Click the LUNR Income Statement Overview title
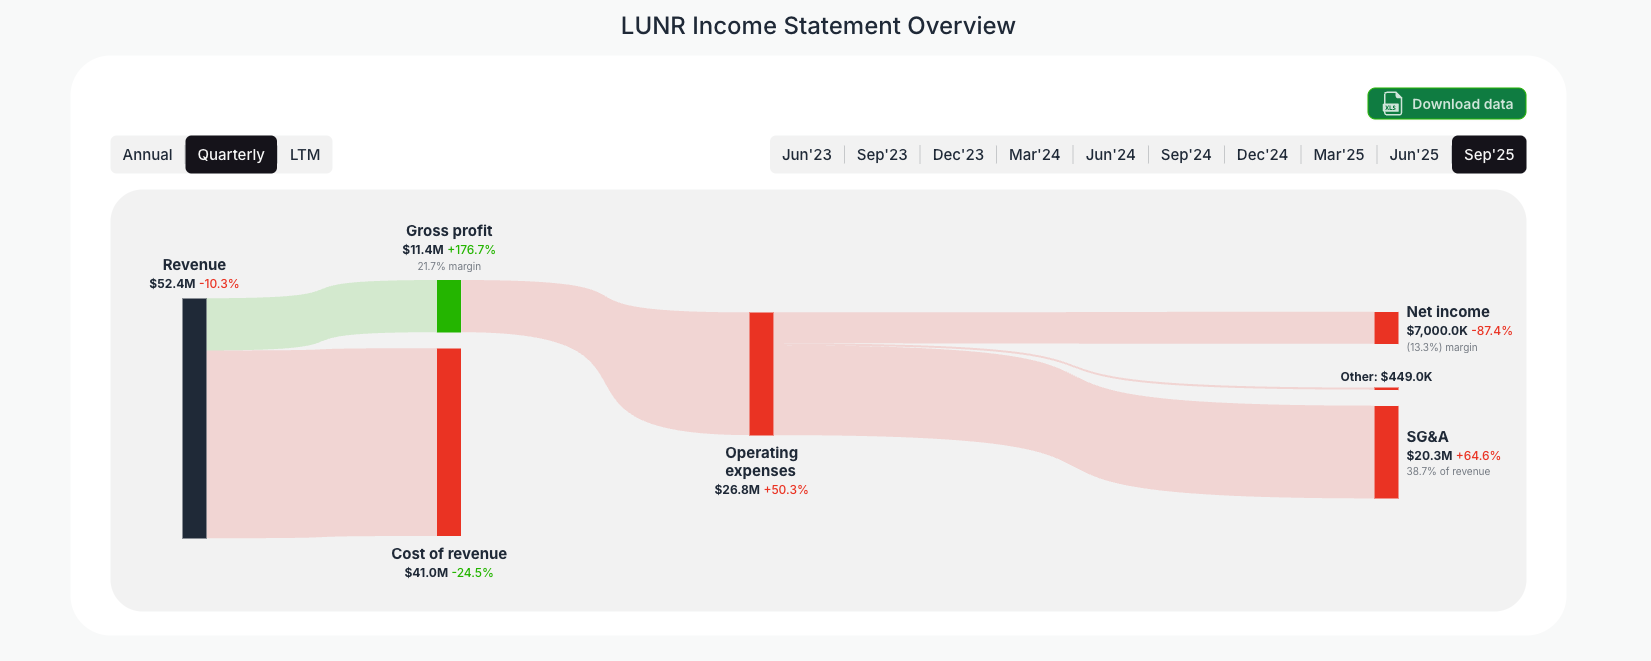 click(x=818, y=25)
